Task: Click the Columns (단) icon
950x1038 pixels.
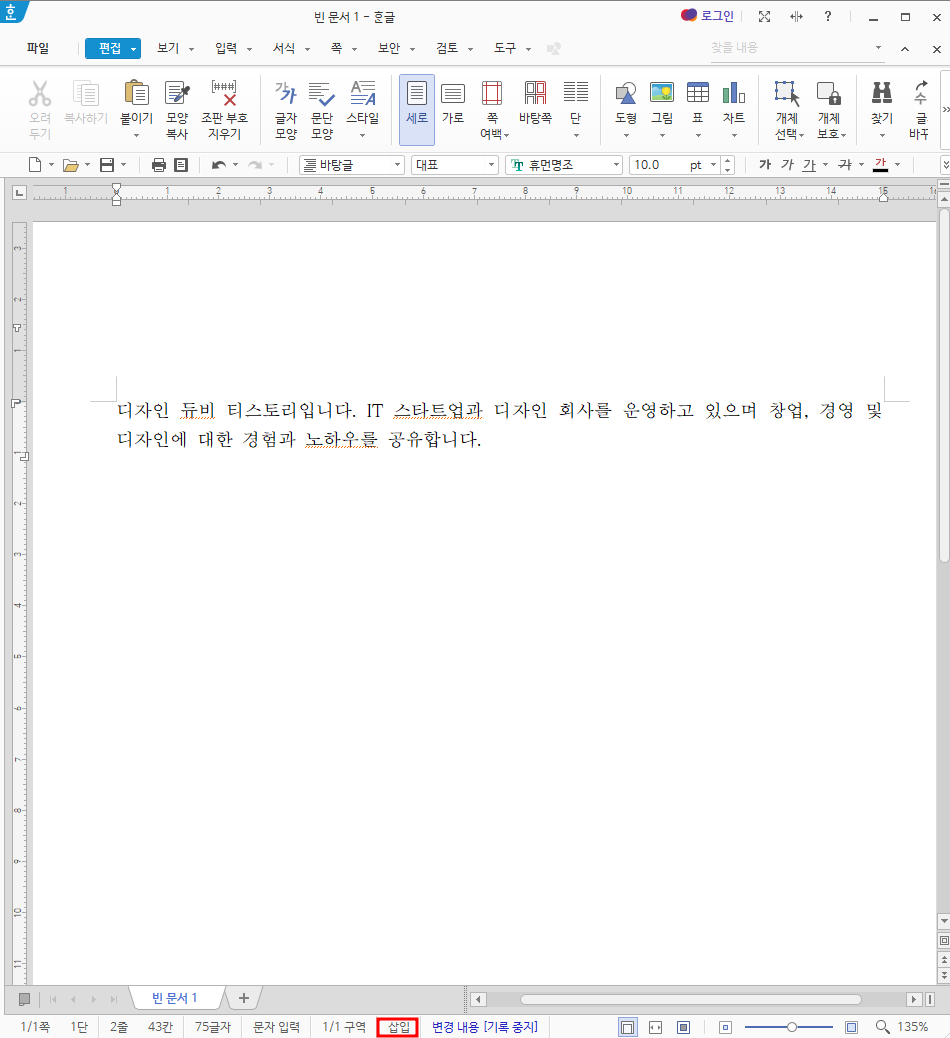Action: [576, 93]
